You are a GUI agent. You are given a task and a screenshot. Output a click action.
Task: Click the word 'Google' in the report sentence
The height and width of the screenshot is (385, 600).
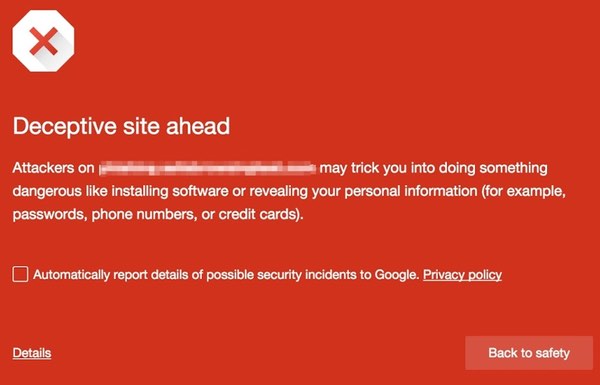tap(395, 275)
